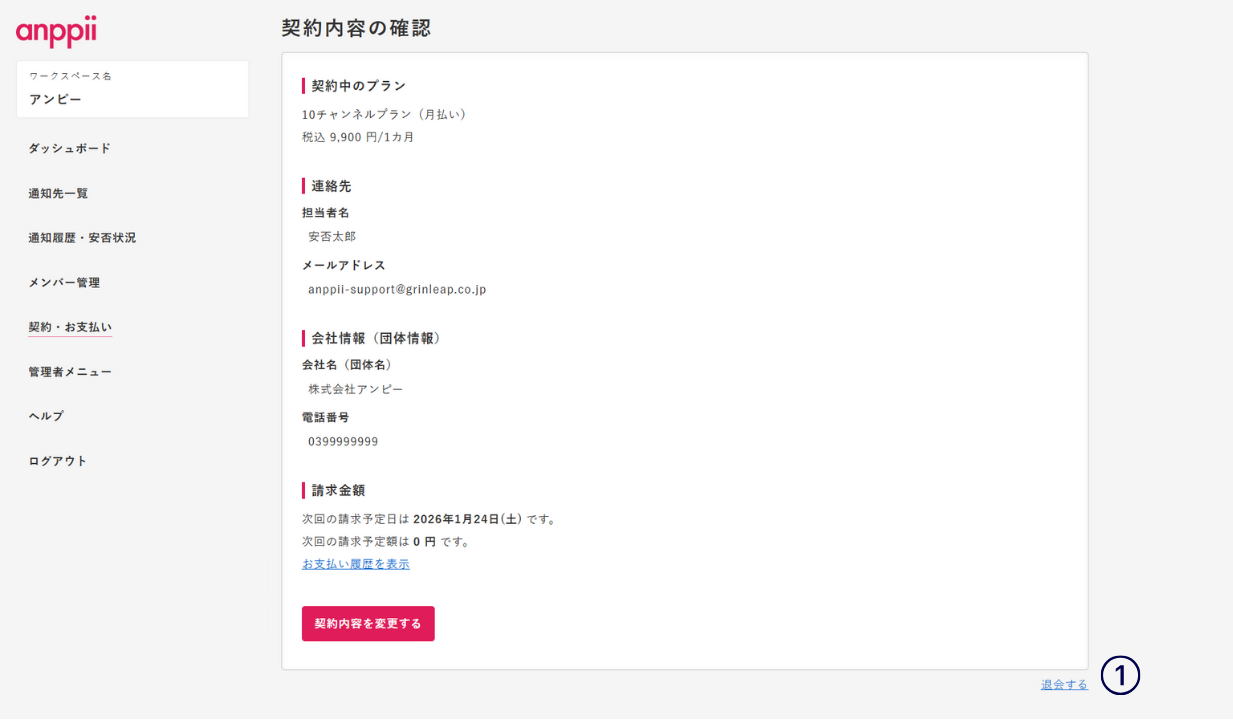Screen dimensions: 1233x720
Task: Open 通知先一覧 from the sidebar
Action: (58, 193)
